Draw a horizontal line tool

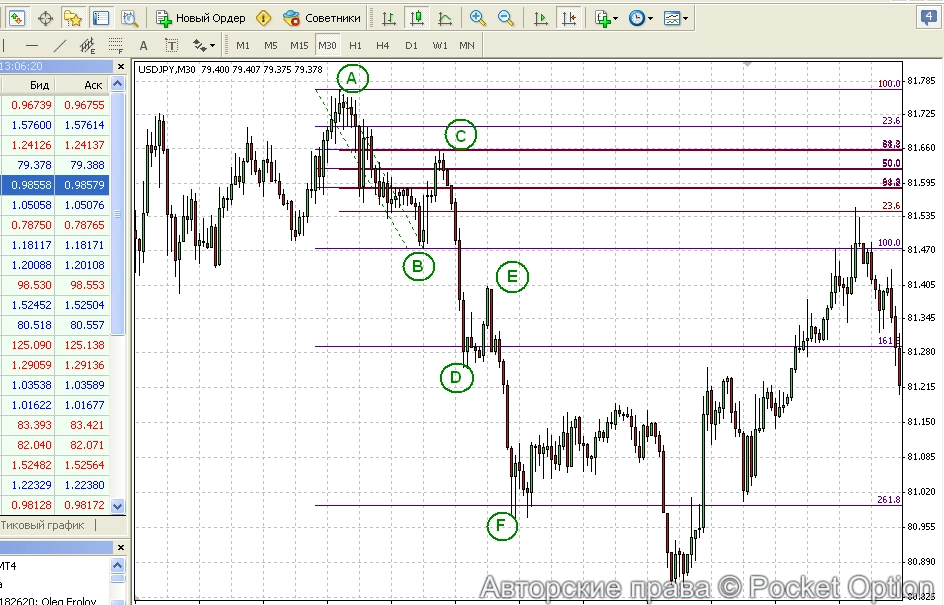(x=32, y=45)
